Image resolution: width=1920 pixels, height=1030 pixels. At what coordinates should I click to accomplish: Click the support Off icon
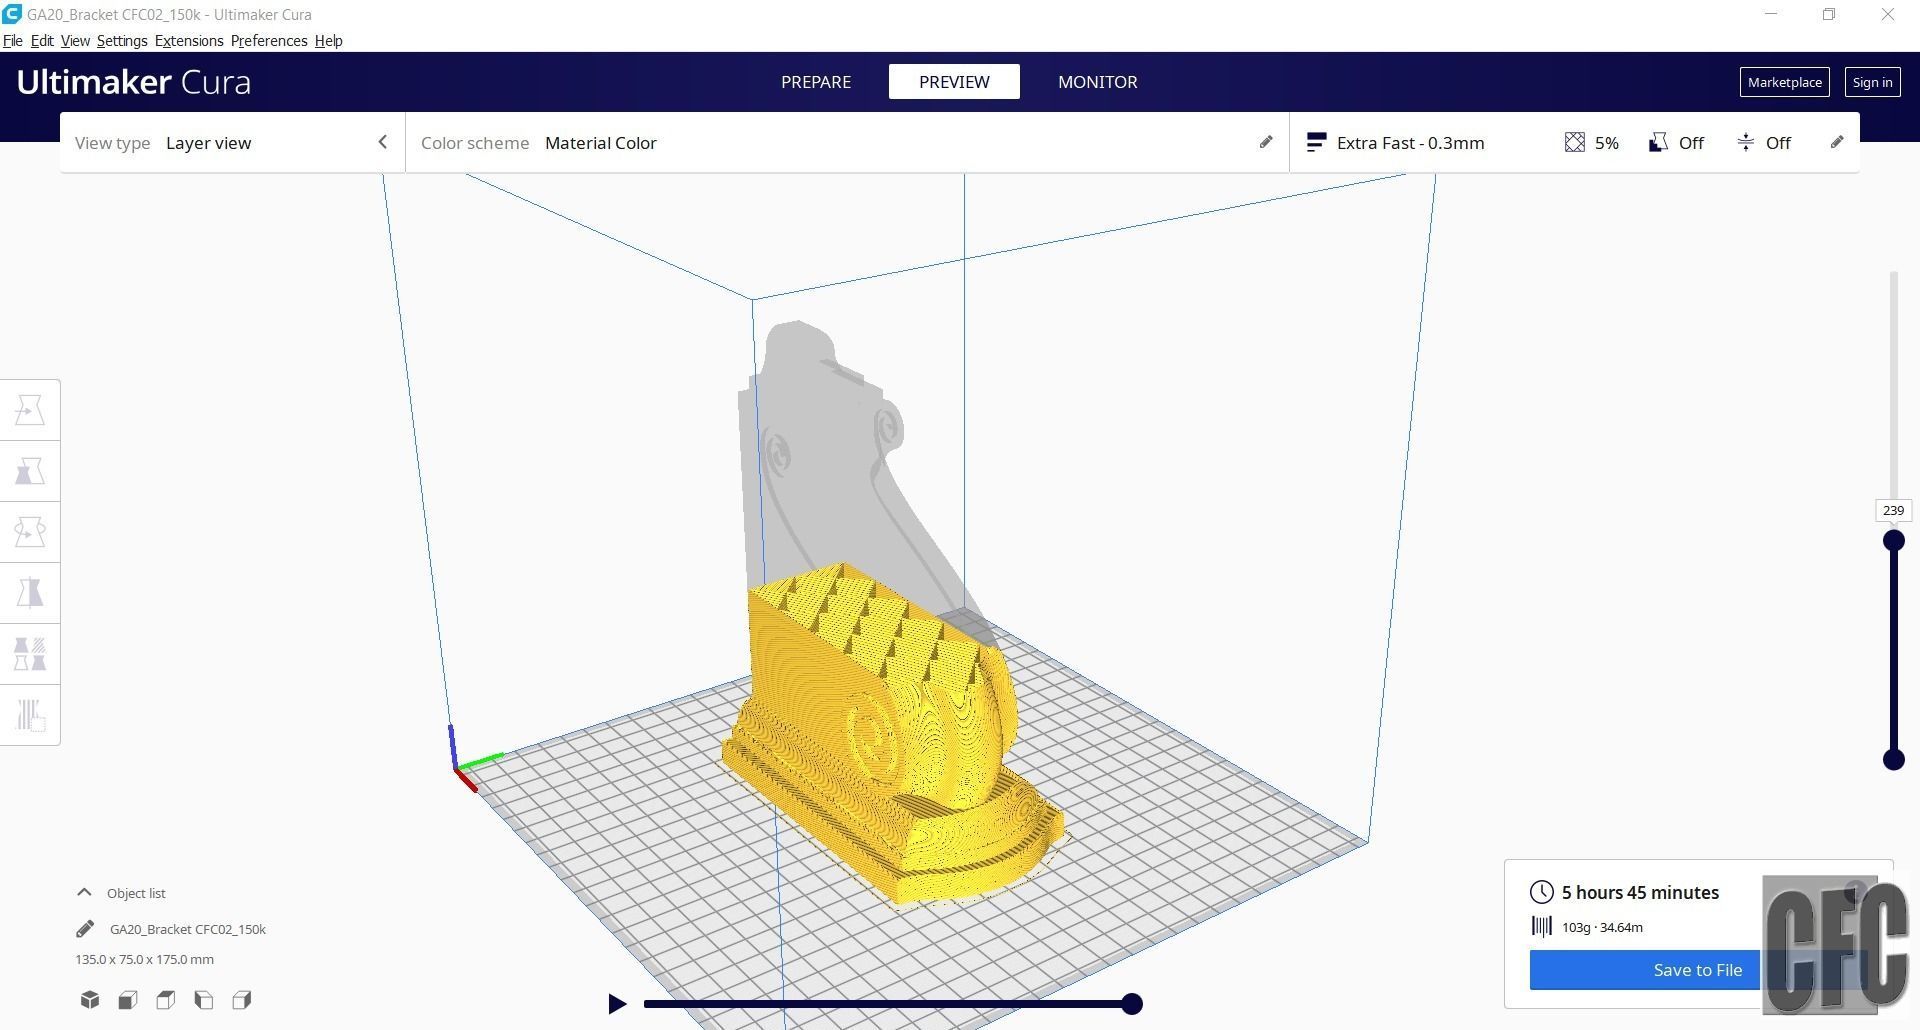pyautogui.click(x=1658, y=142)
